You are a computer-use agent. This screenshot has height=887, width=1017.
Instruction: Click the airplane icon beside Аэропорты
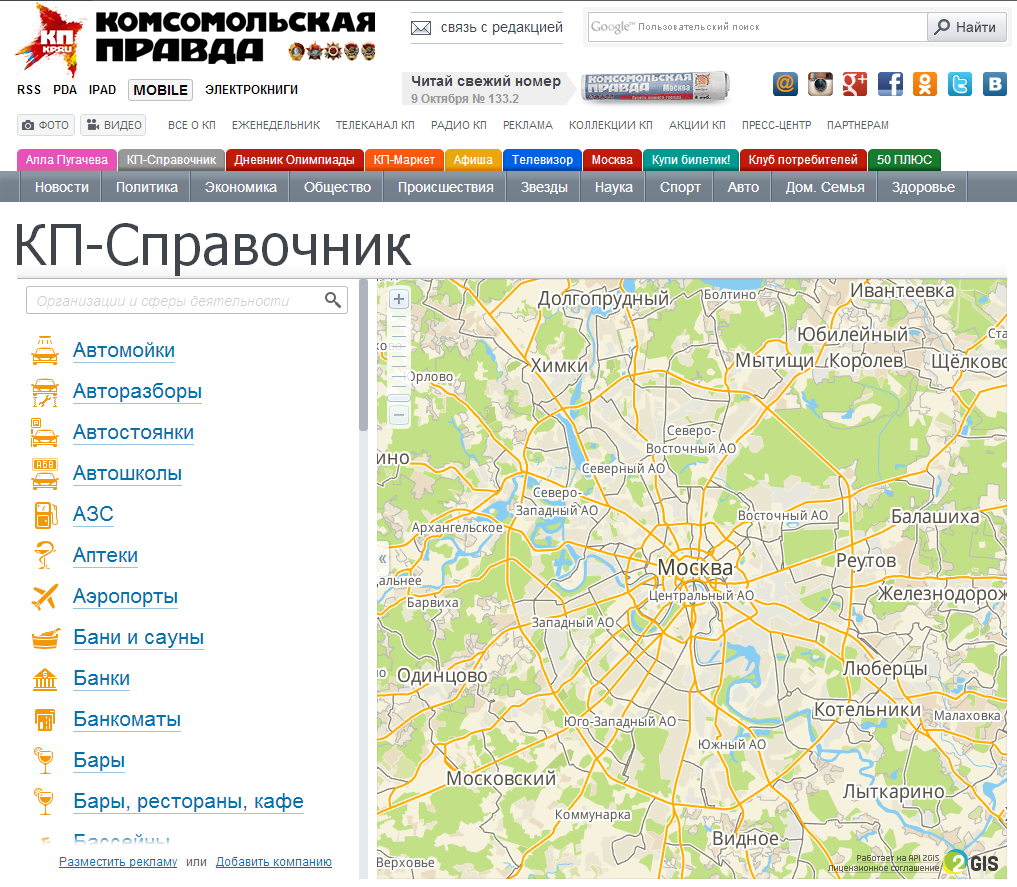click(45, 597)
